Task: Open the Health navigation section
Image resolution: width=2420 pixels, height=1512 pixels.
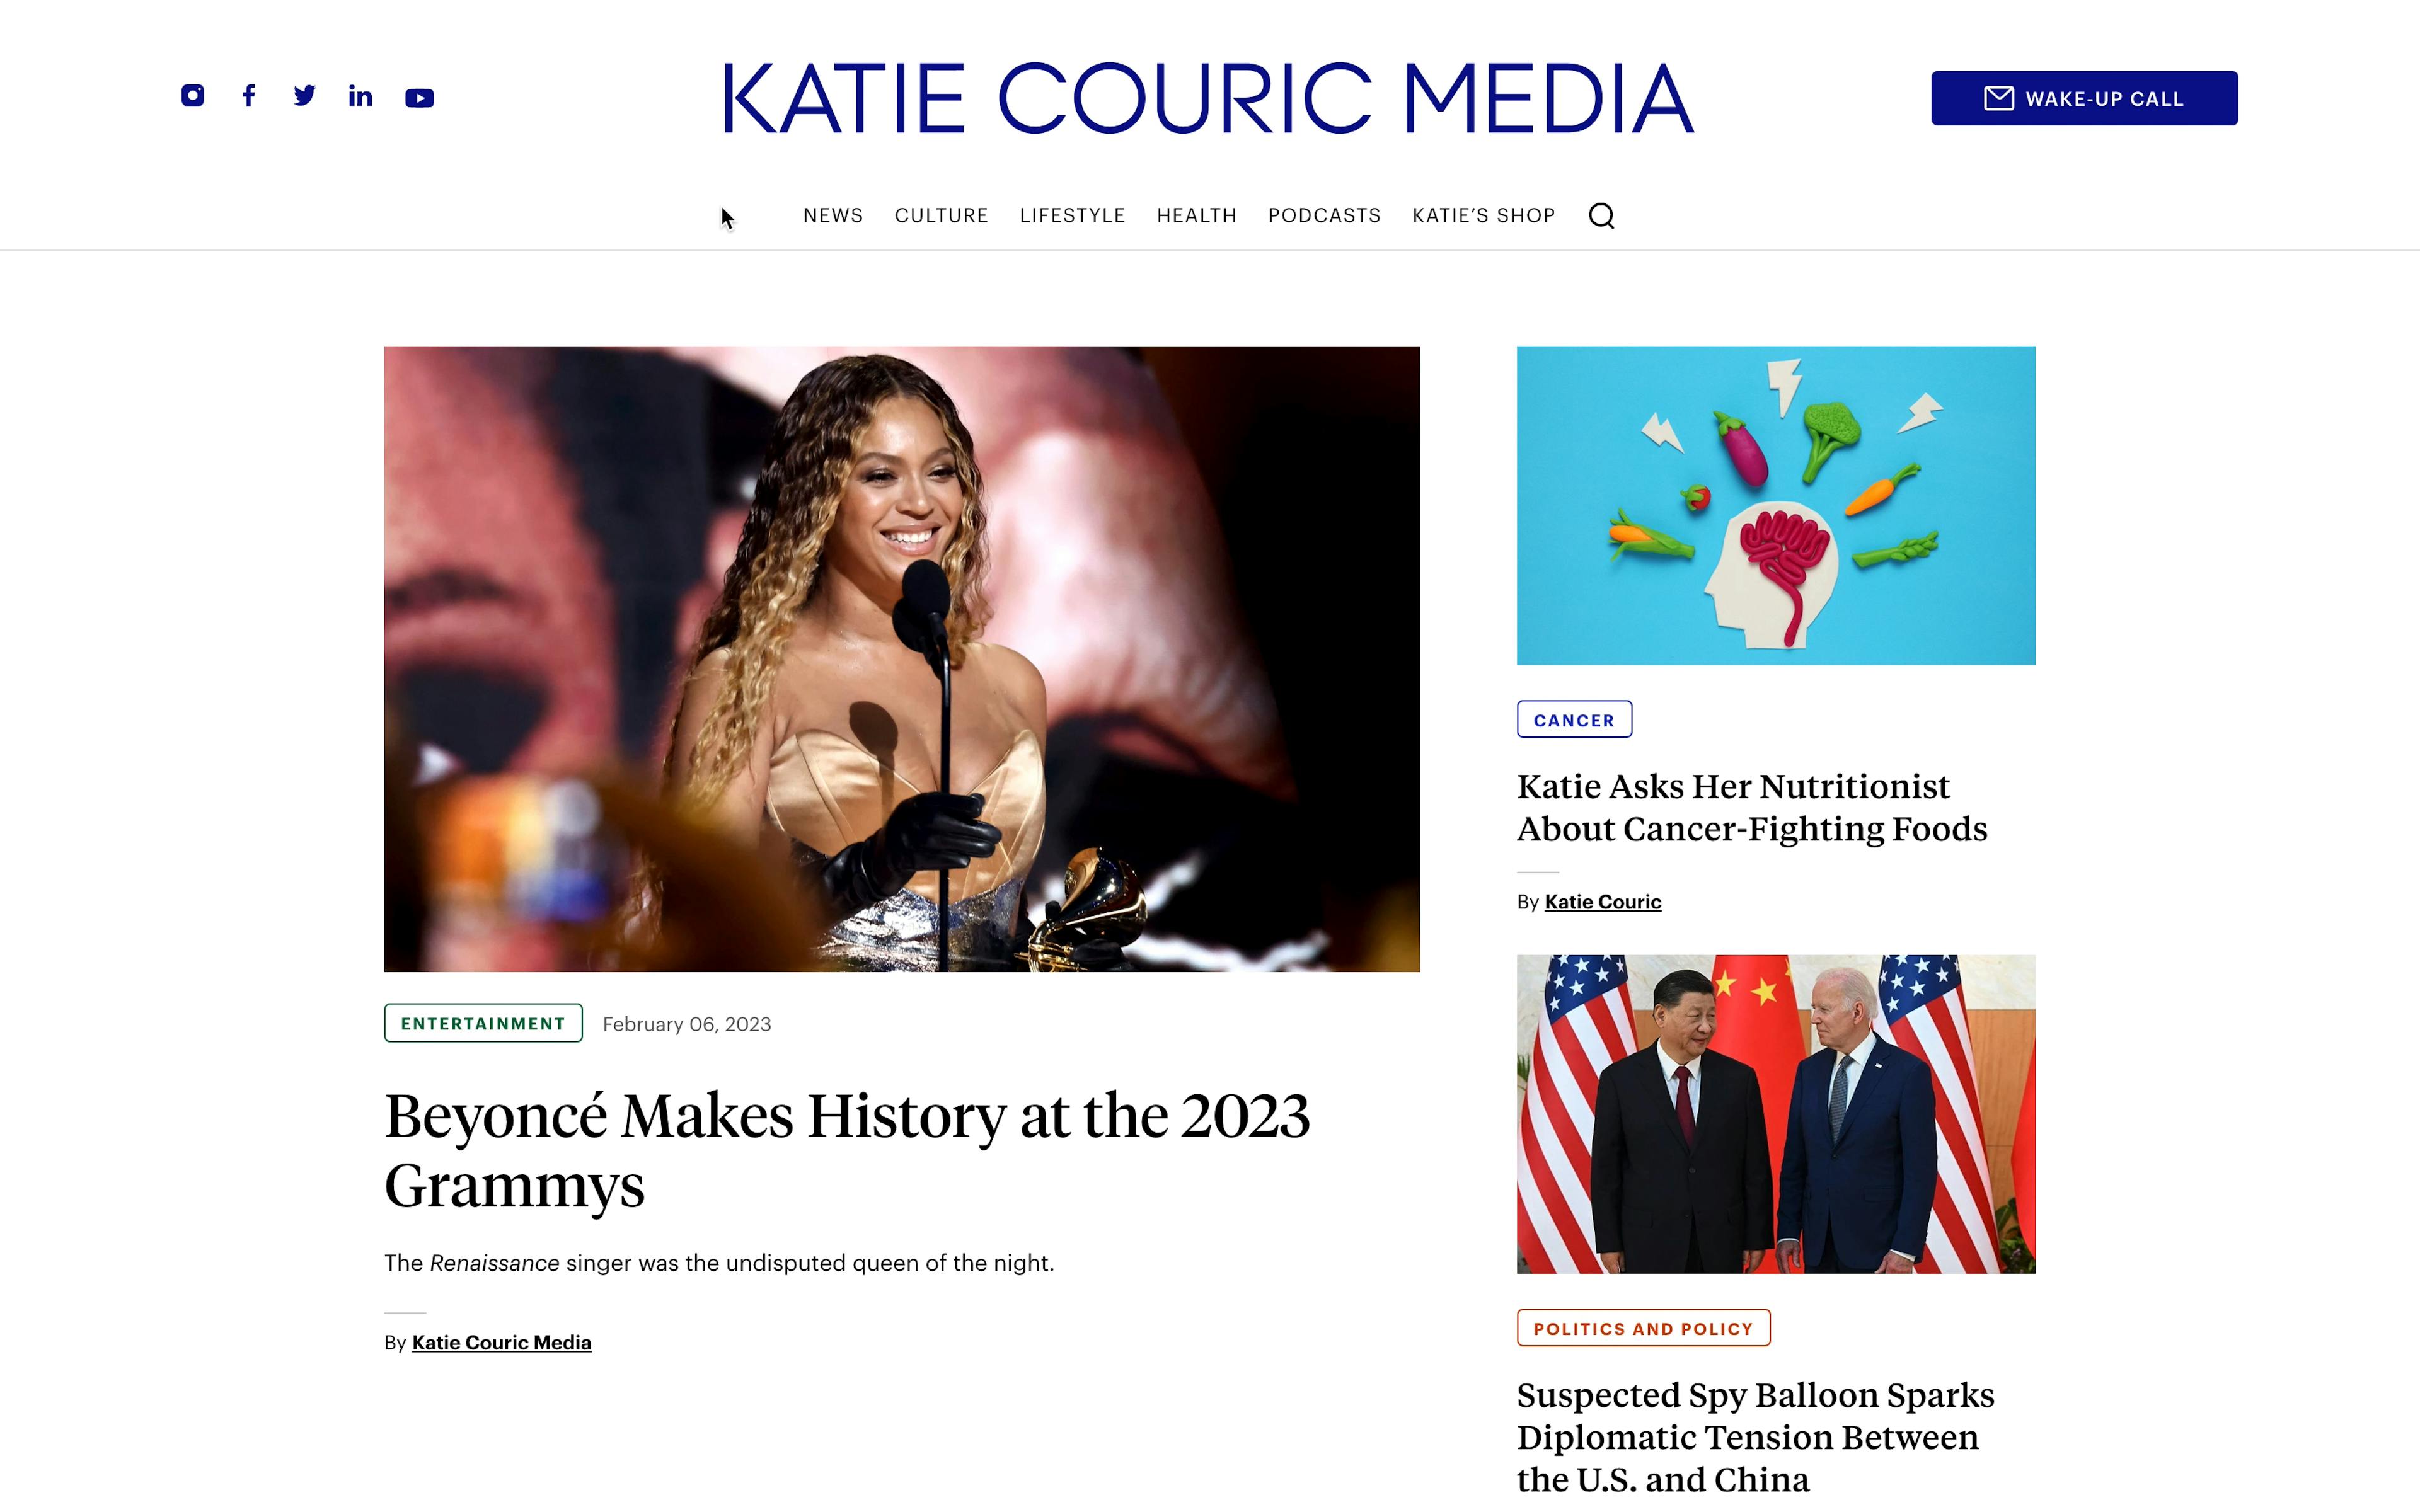Action: pyautogui.click(x=1196, y=216)
